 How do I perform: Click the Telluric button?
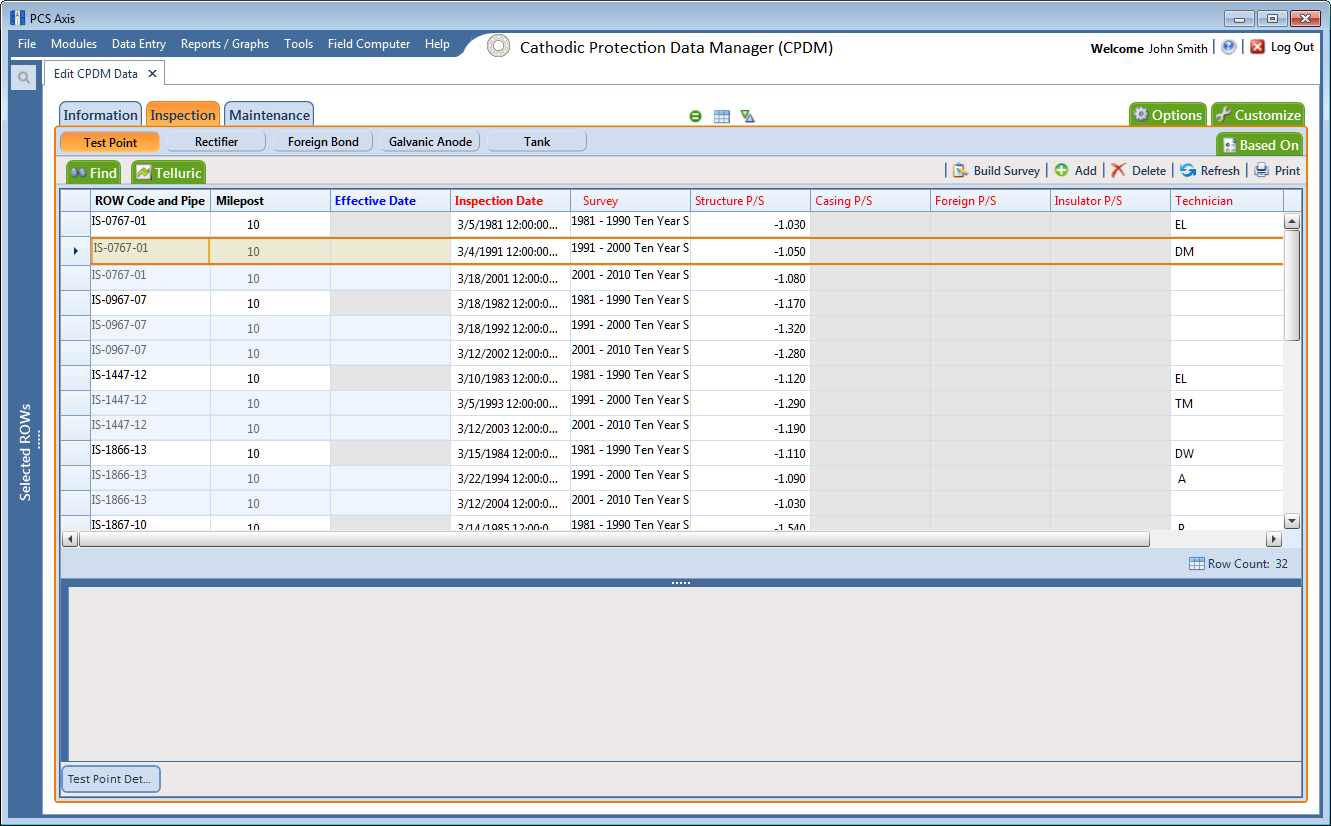click(168, 172)
